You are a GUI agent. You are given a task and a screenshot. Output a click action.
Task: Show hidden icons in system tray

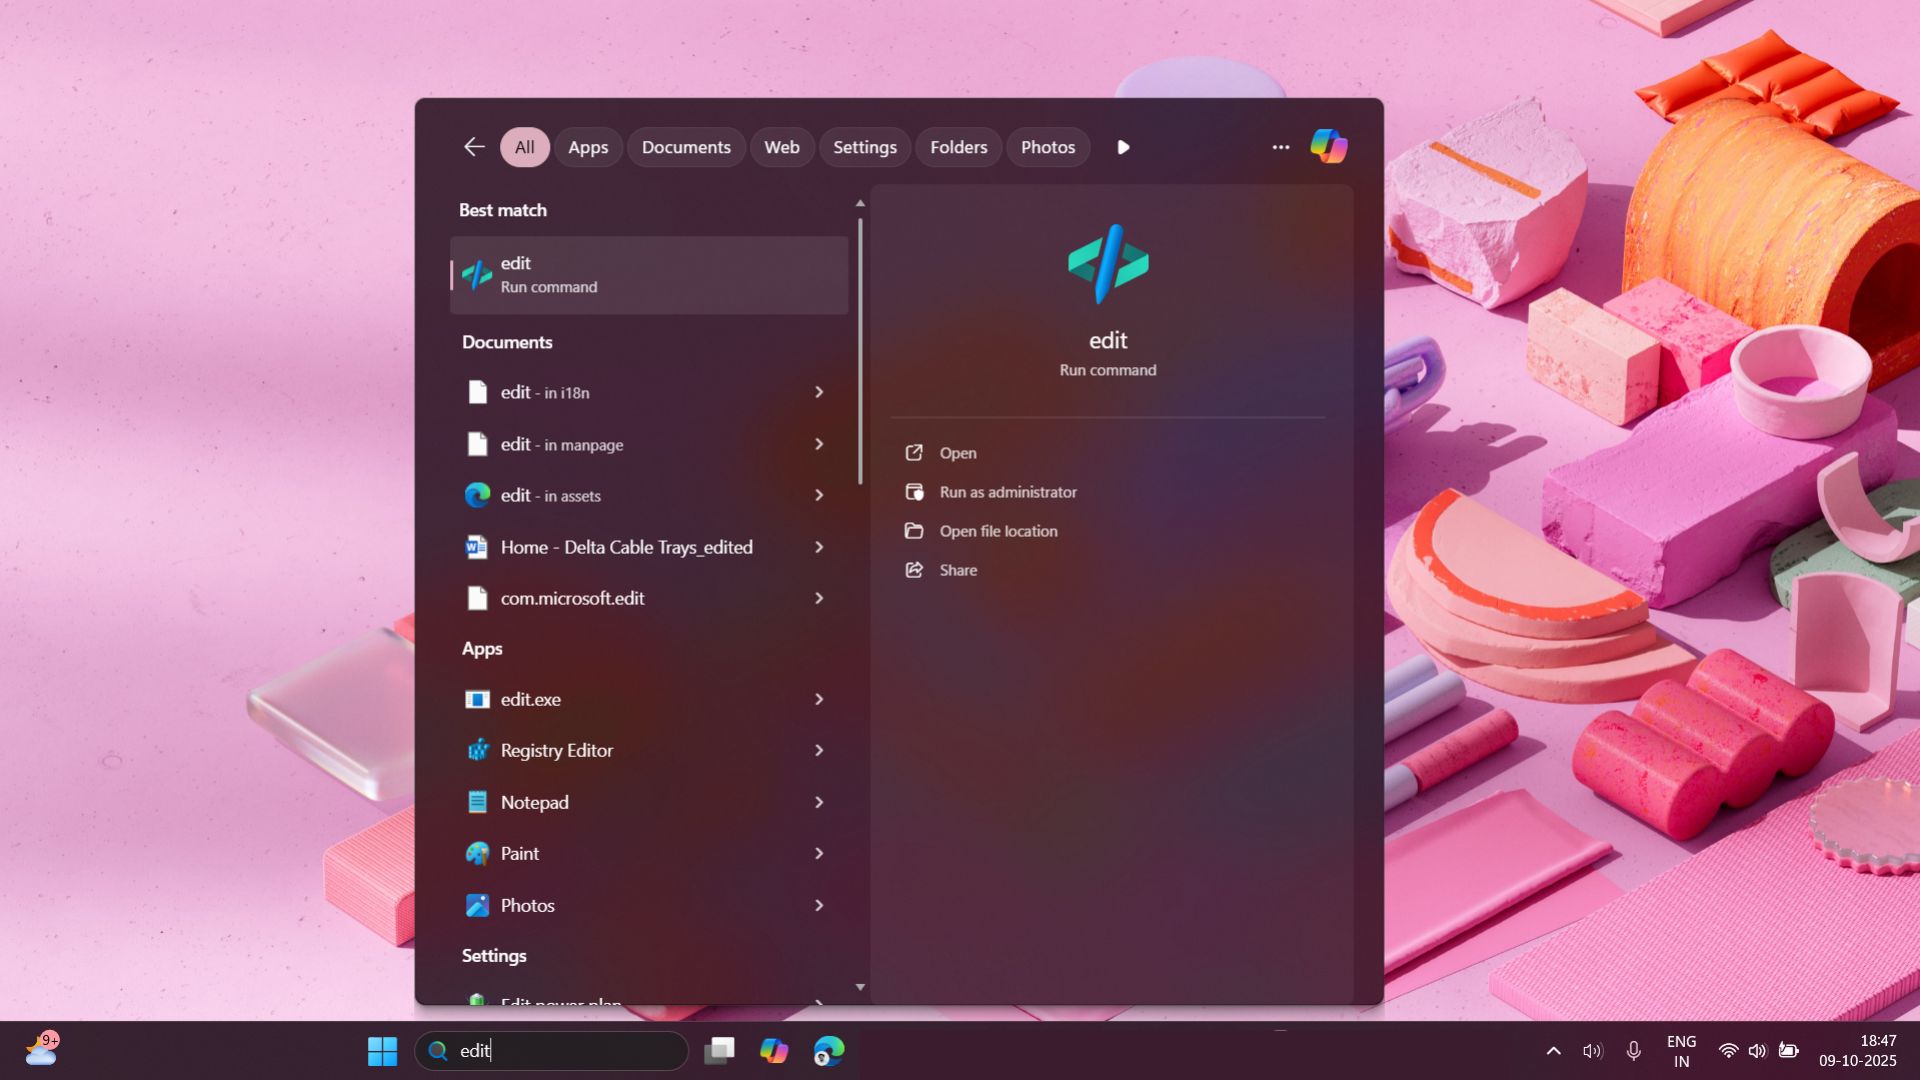1553,1051
